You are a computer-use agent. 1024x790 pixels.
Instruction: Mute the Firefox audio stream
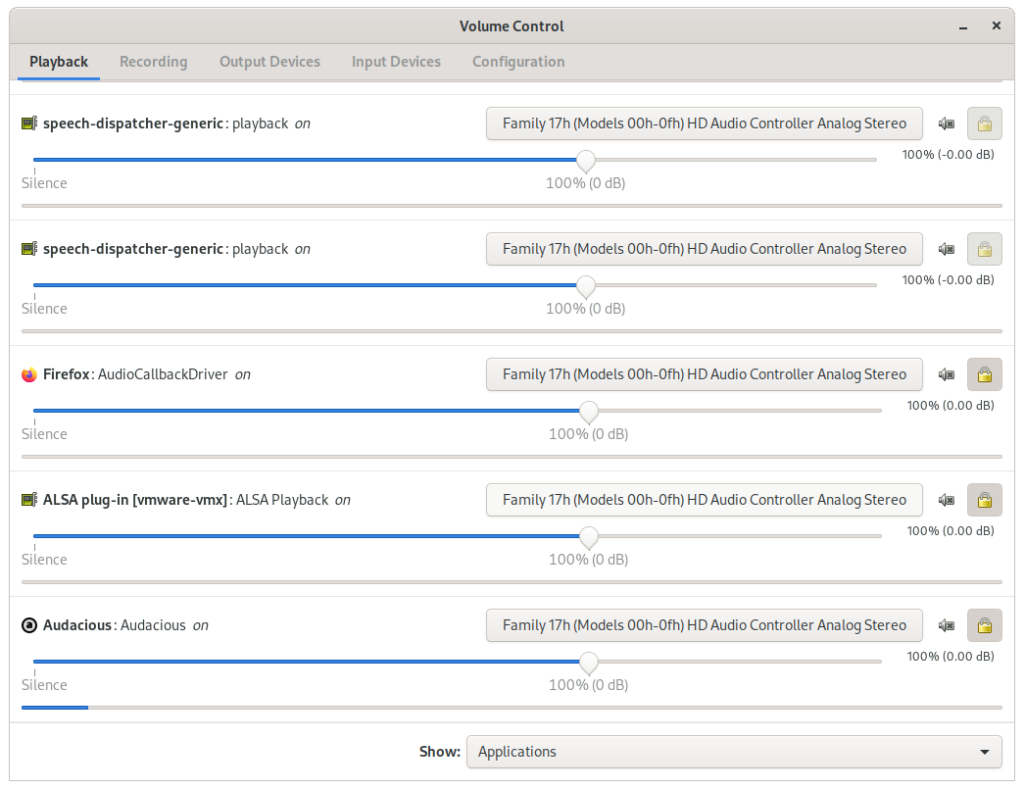pyautogui.click(x=946, y=375)
